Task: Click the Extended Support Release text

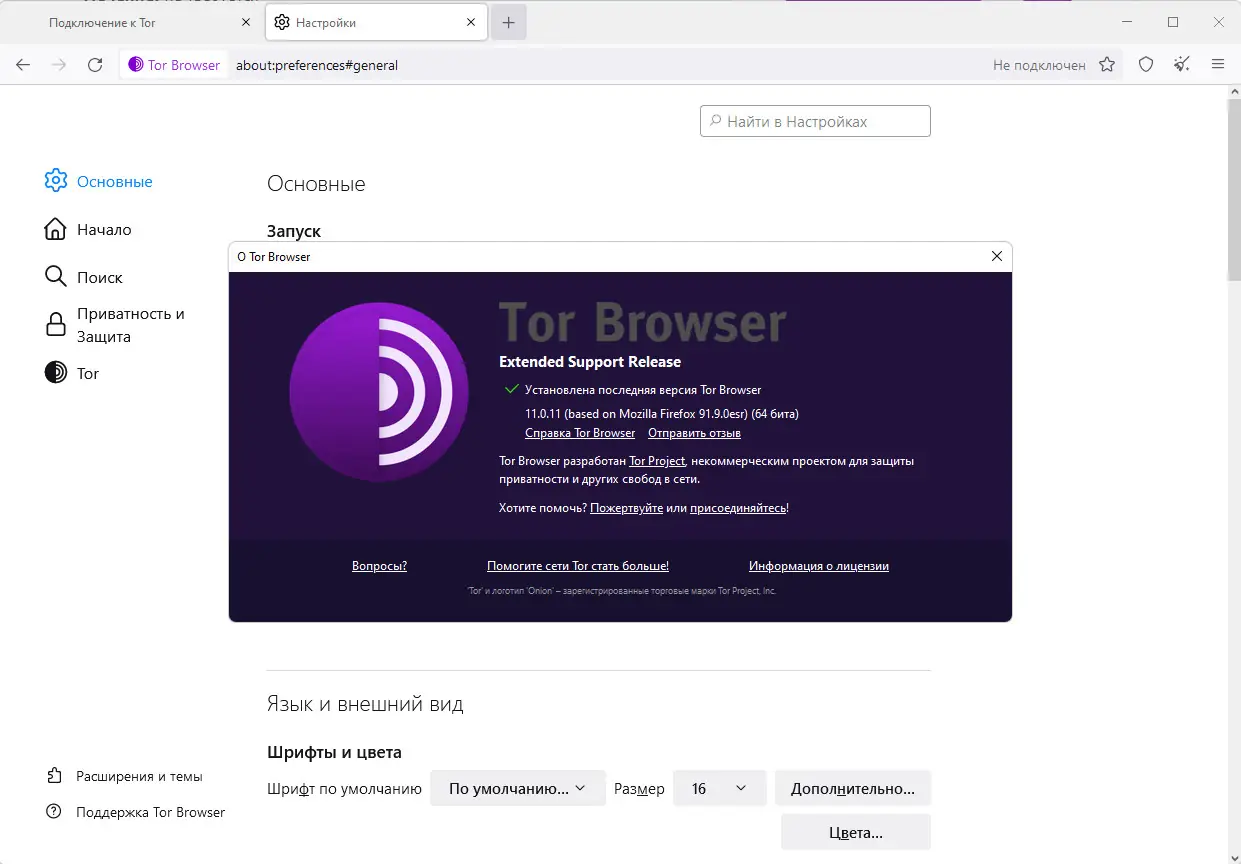Action: click(590, 362)
